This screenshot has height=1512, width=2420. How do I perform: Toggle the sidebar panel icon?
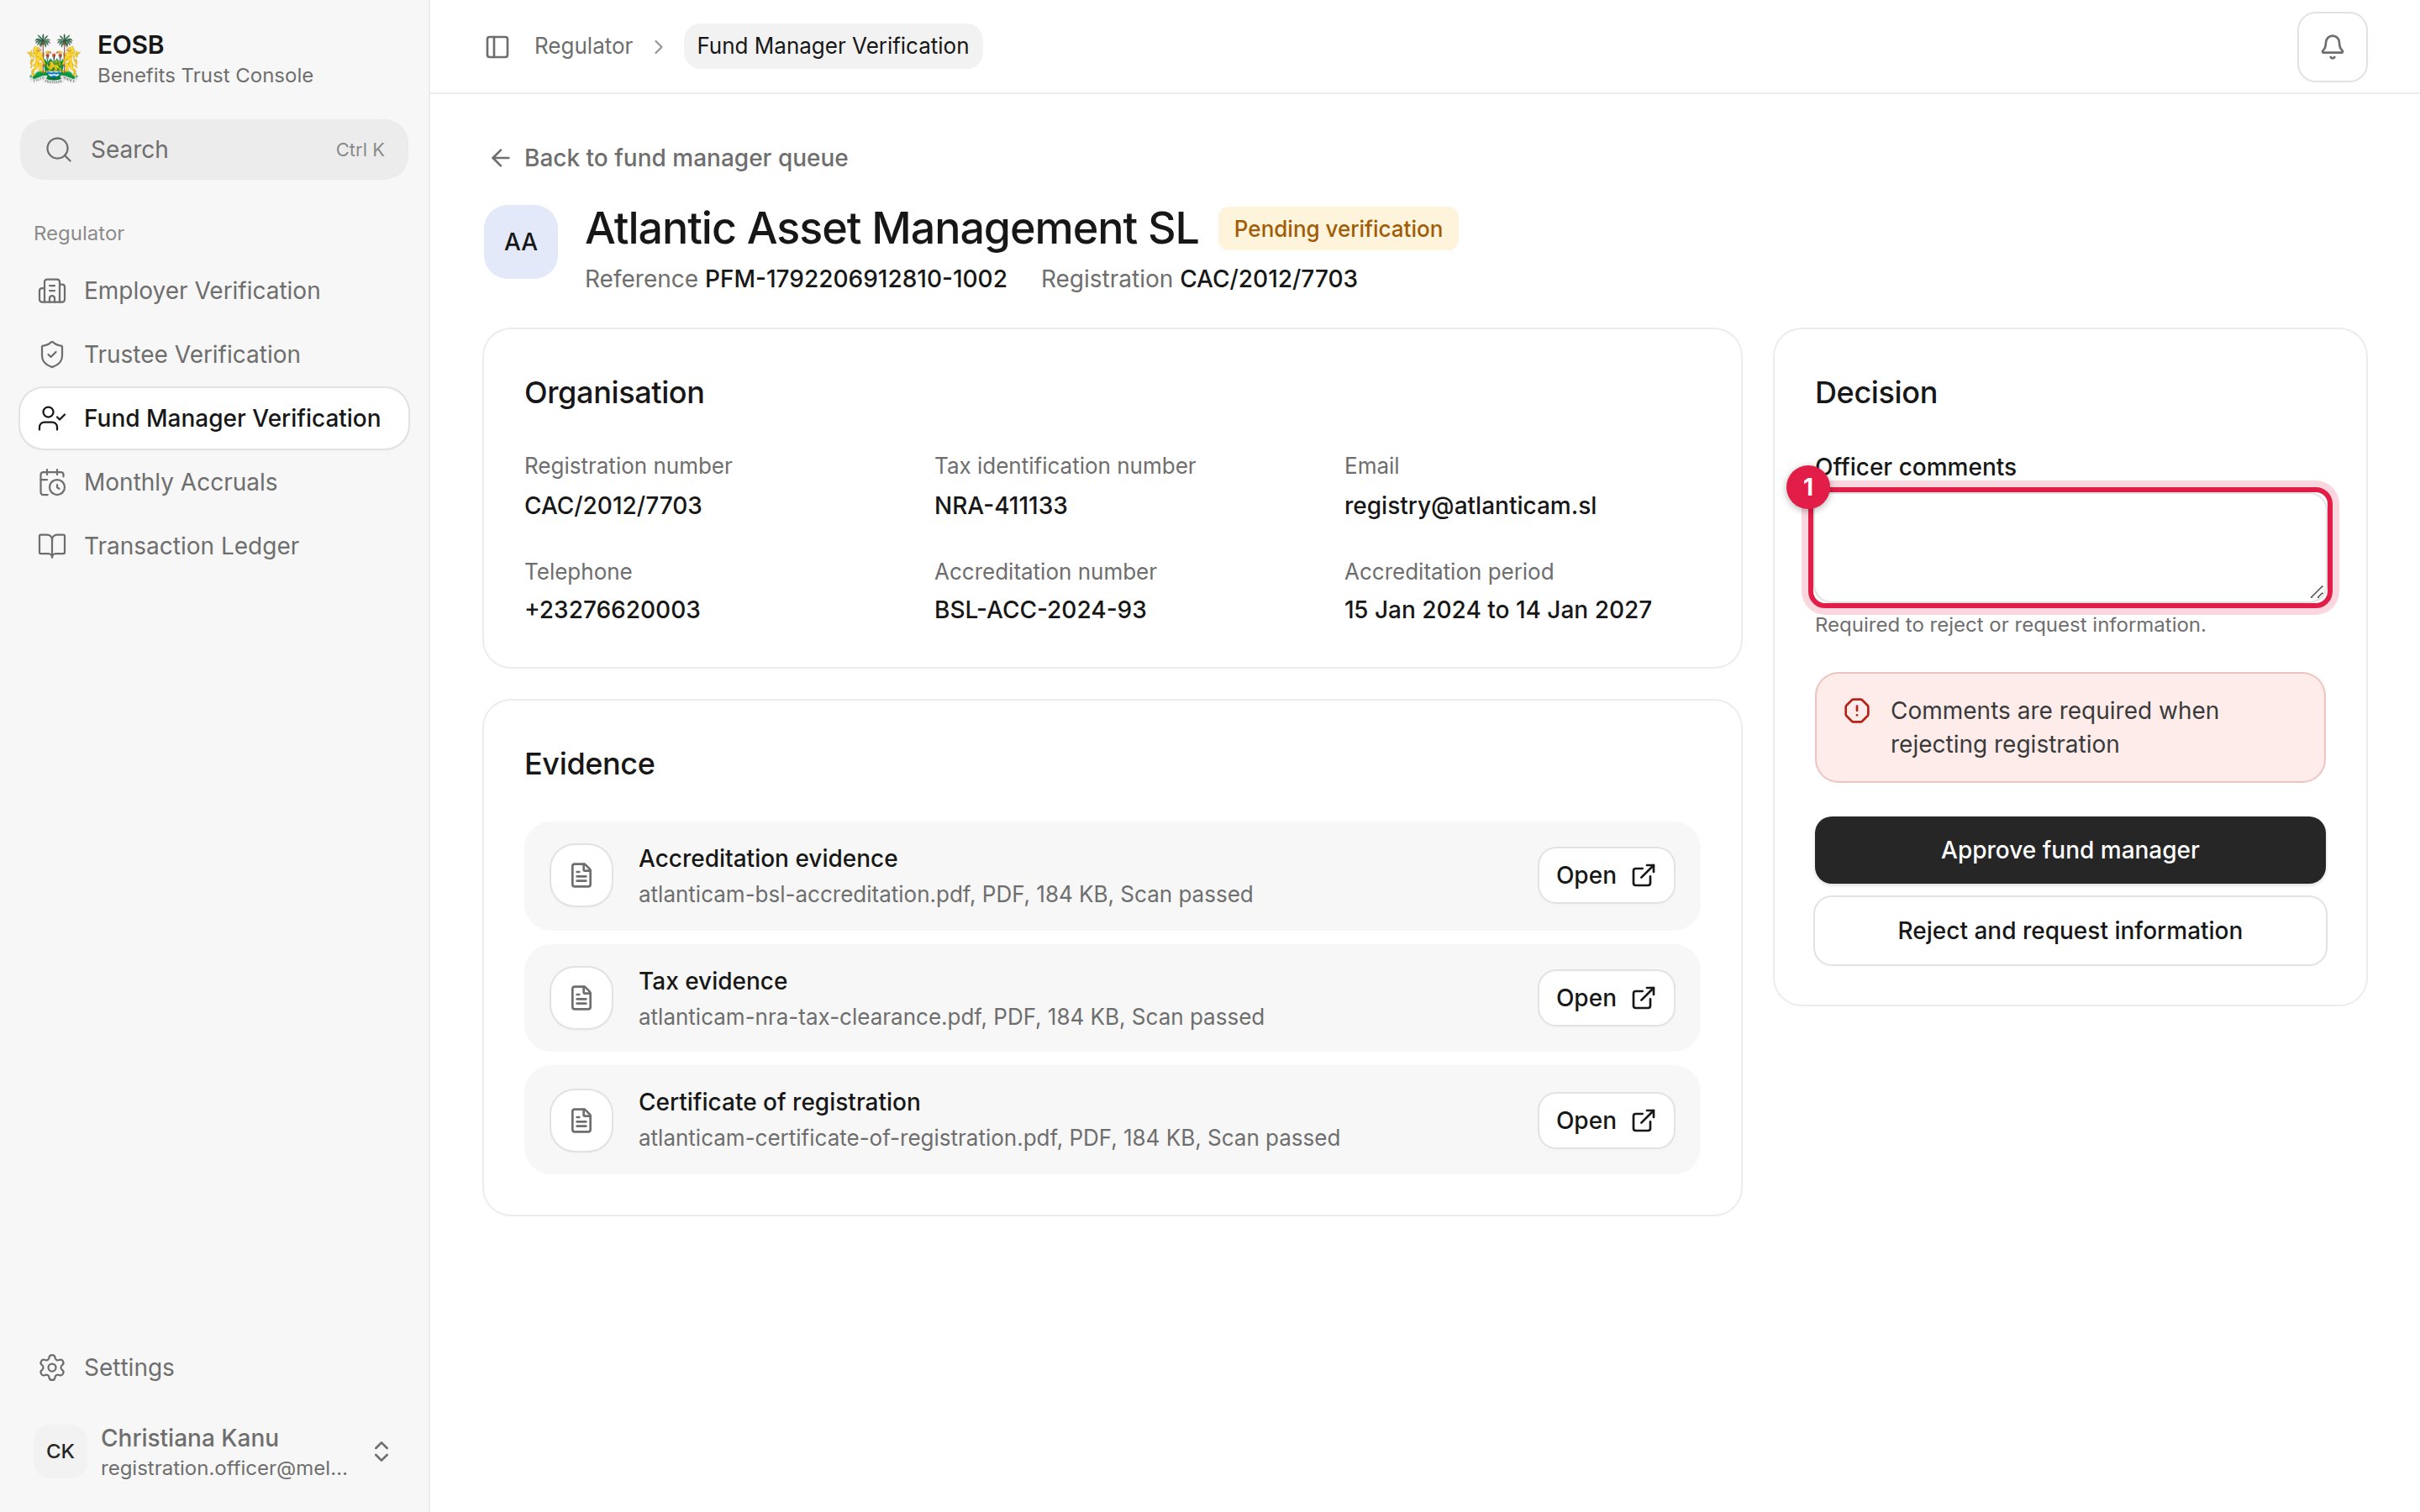pyautogui.click(x=497, y=47)
